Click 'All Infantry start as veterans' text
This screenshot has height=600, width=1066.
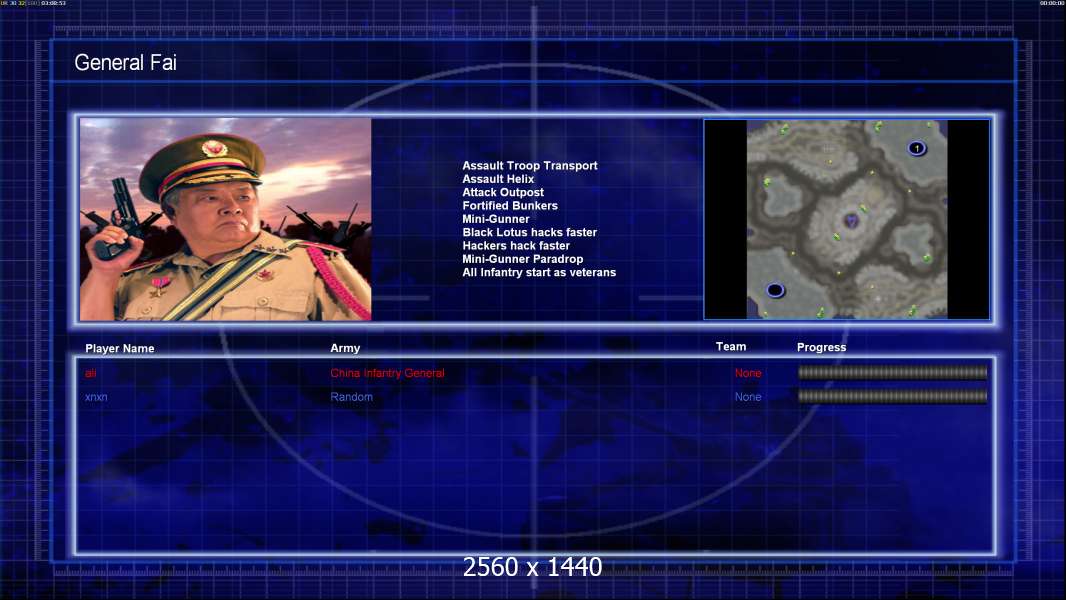pos(539,272)
